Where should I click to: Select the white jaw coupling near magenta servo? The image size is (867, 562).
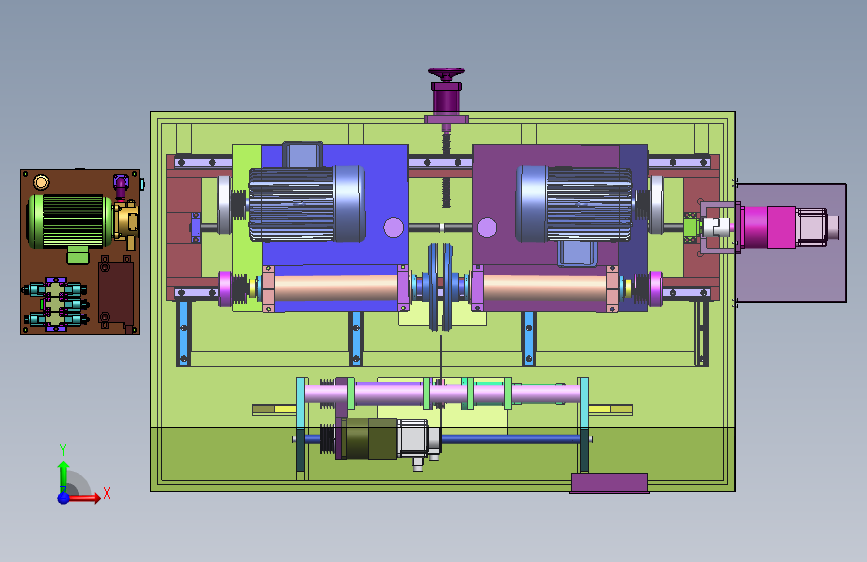pyautogui.click(x=718, y=227)
